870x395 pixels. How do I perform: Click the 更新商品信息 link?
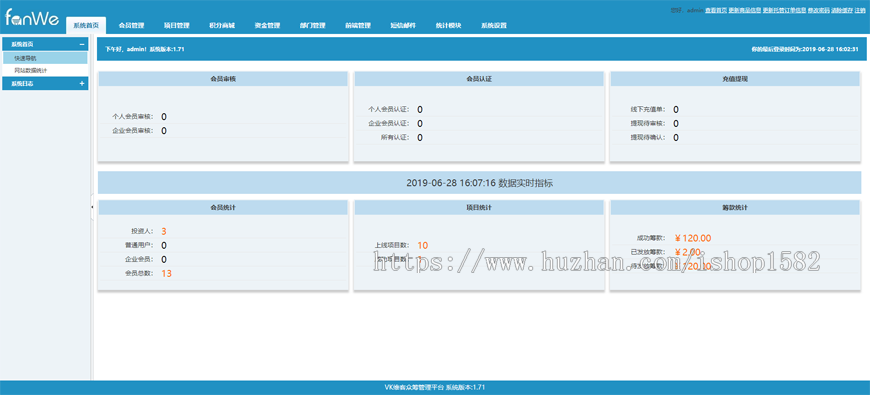tap(745, 11)
